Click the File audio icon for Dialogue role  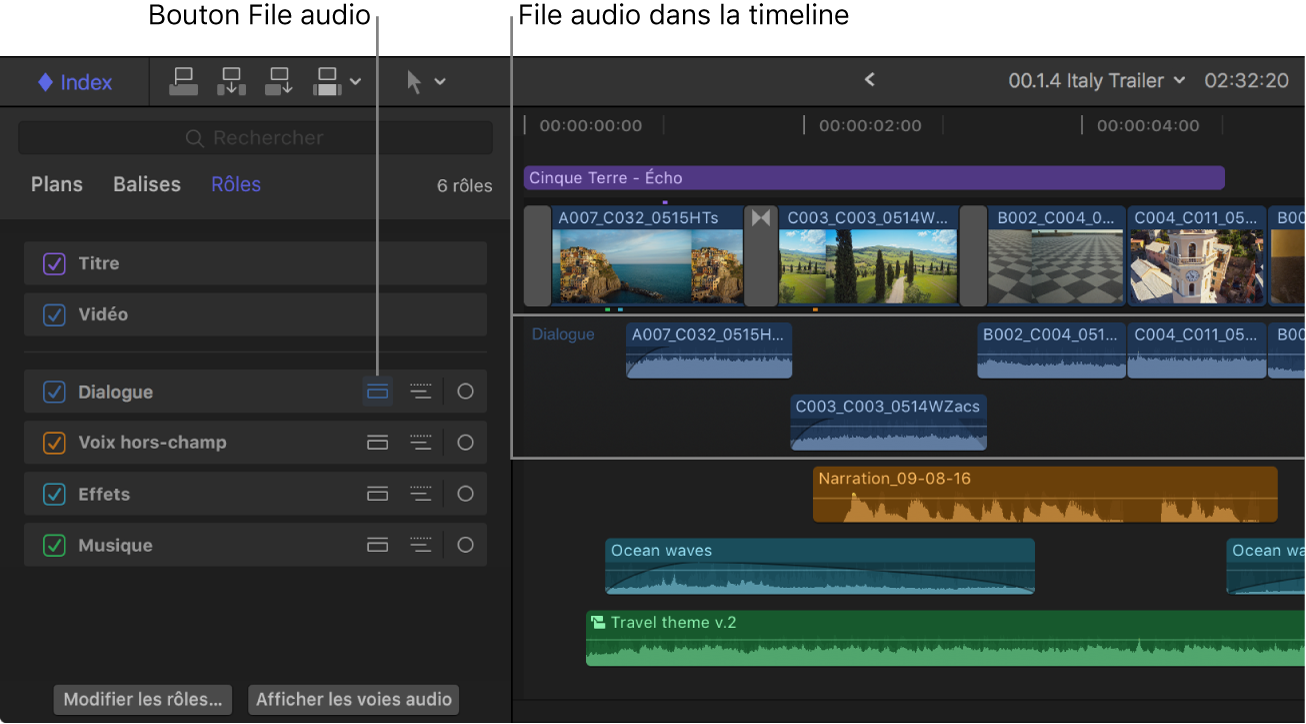pos(377,392)
